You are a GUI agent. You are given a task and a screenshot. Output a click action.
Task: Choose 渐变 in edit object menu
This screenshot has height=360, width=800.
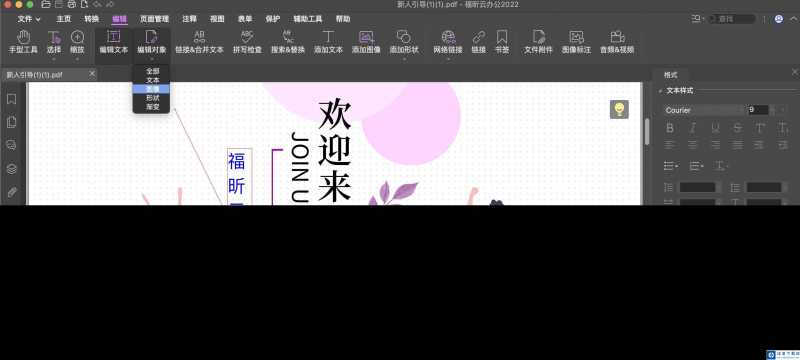pos(152,107)
